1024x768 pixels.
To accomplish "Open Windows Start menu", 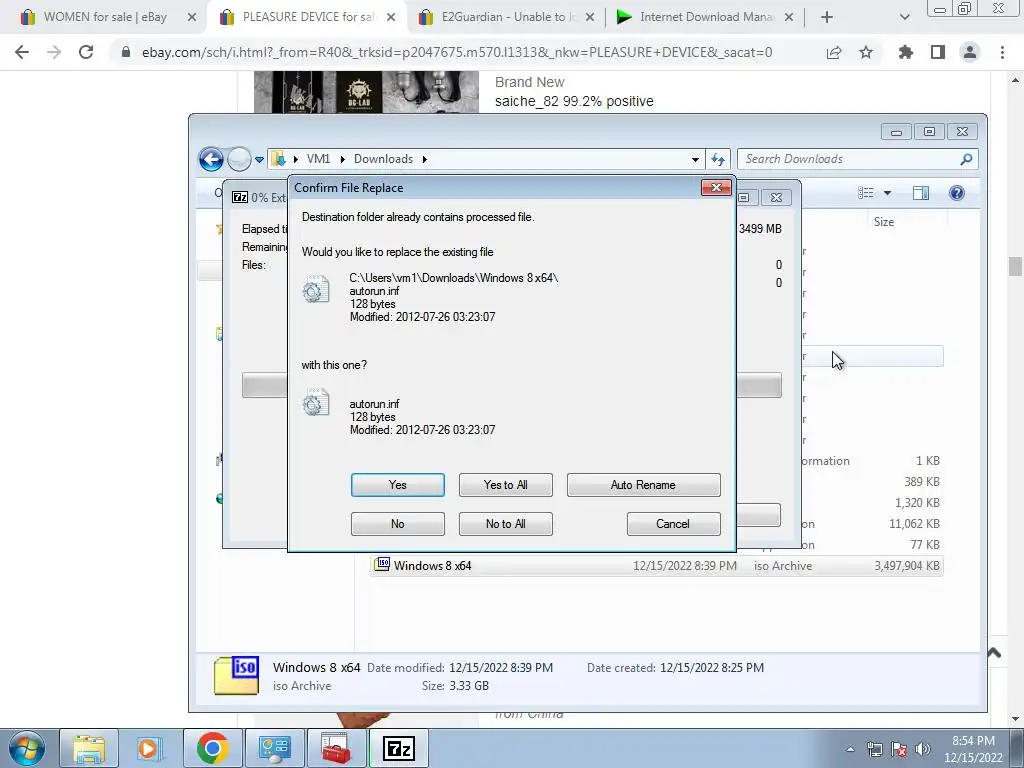I will pos(26,748).
